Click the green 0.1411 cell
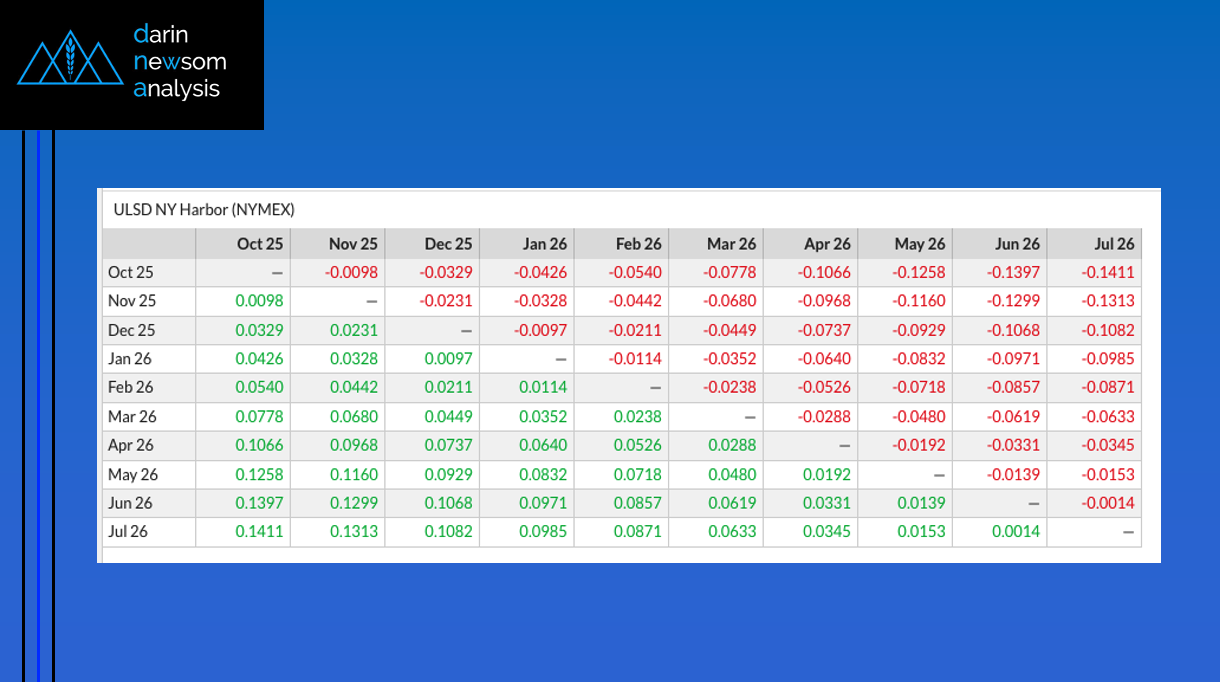1220x682 pixels. click(259, 532)
